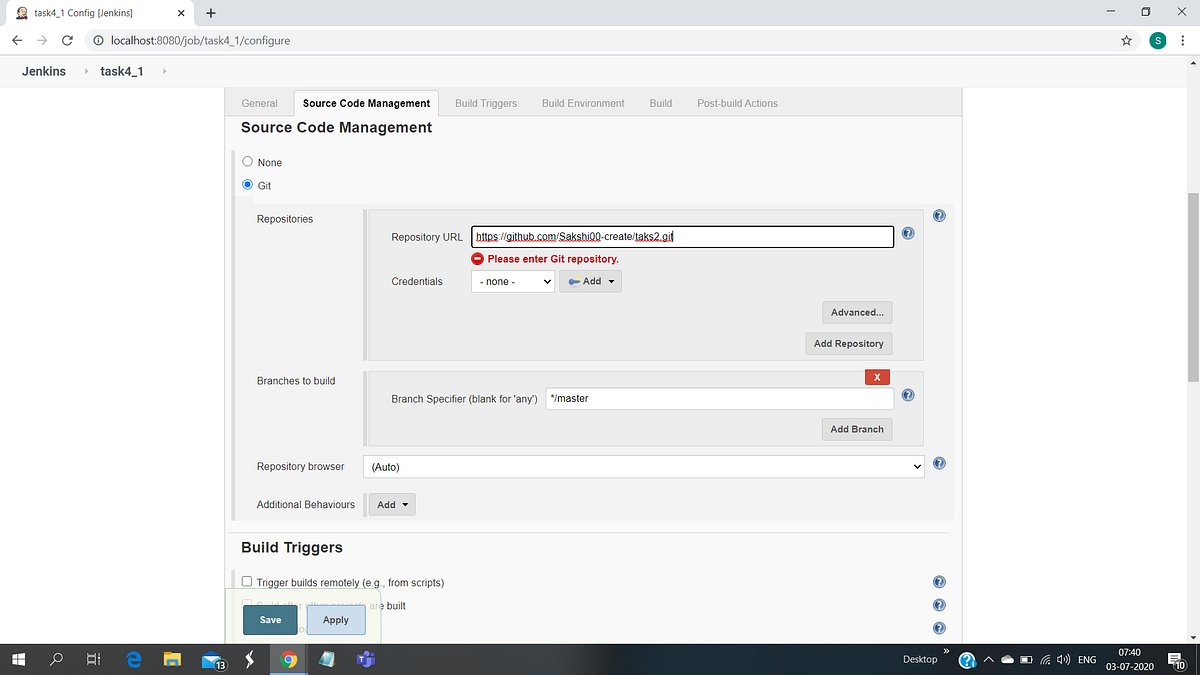1200x675 pixels.
Task: Click inside the Repository URL field
Action: tap(682, 236)
